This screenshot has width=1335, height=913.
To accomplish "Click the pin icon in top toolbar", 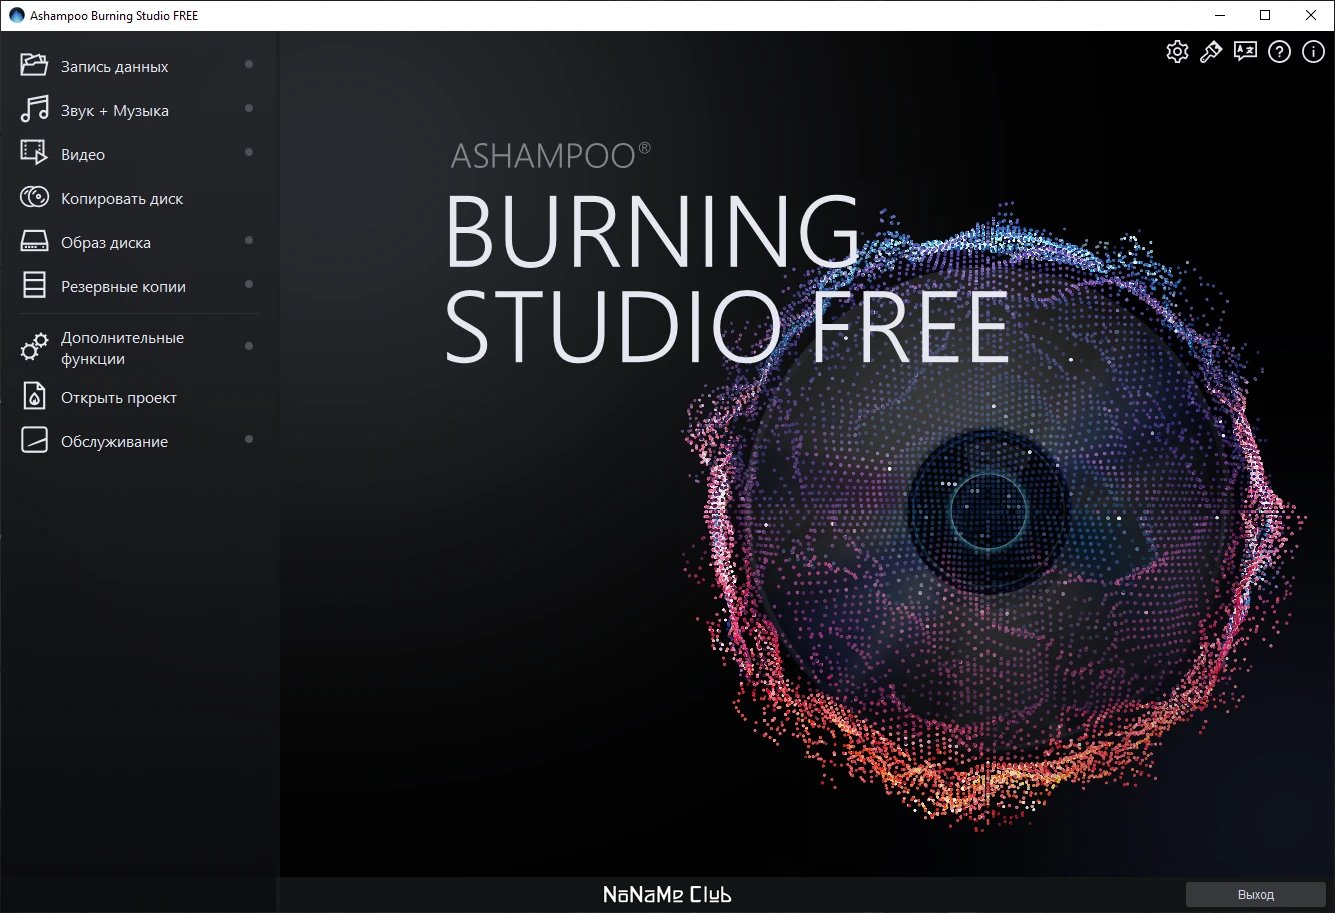I will [x=1211, y=52].
